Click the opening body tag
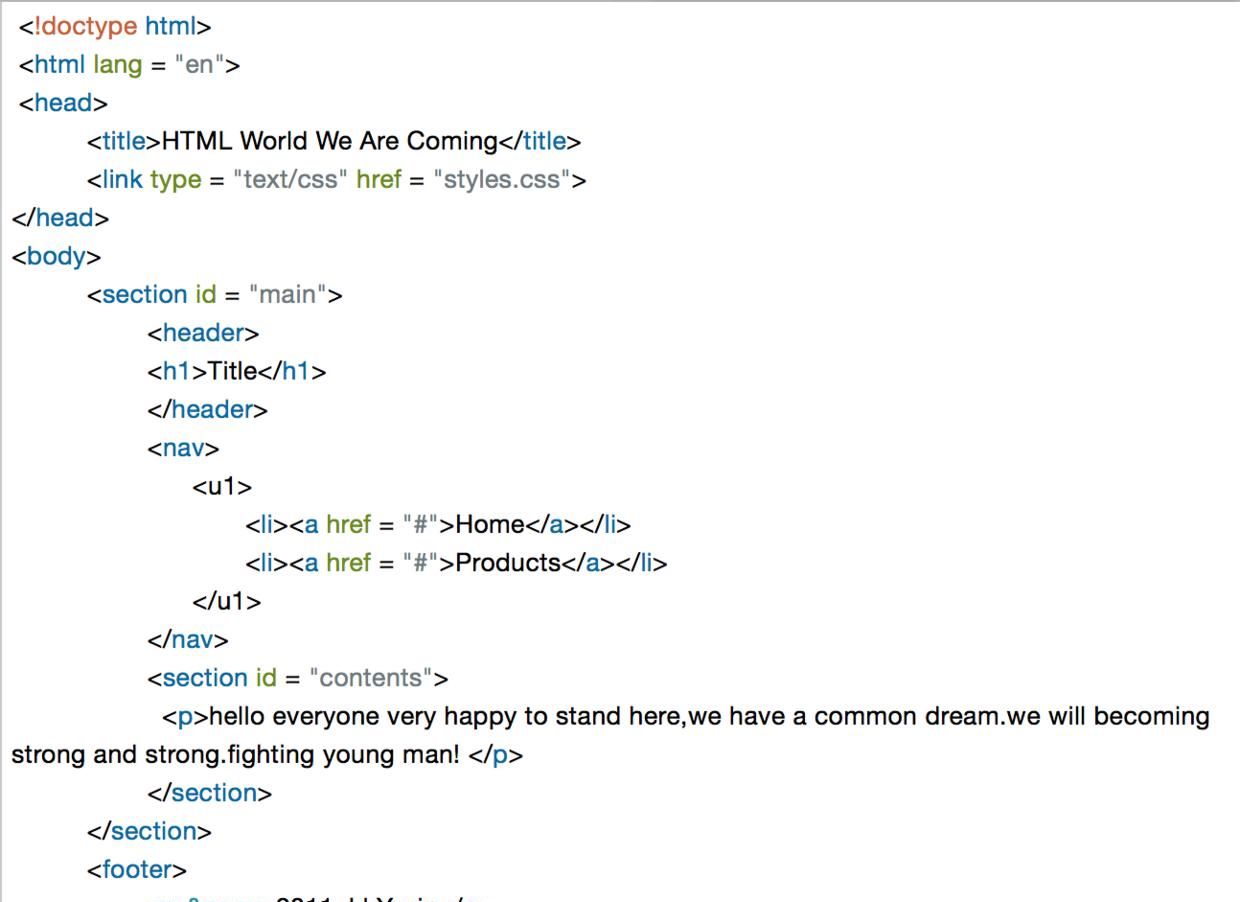The width and height of the screenshot is (1240, 902). [x=56, y=256]
